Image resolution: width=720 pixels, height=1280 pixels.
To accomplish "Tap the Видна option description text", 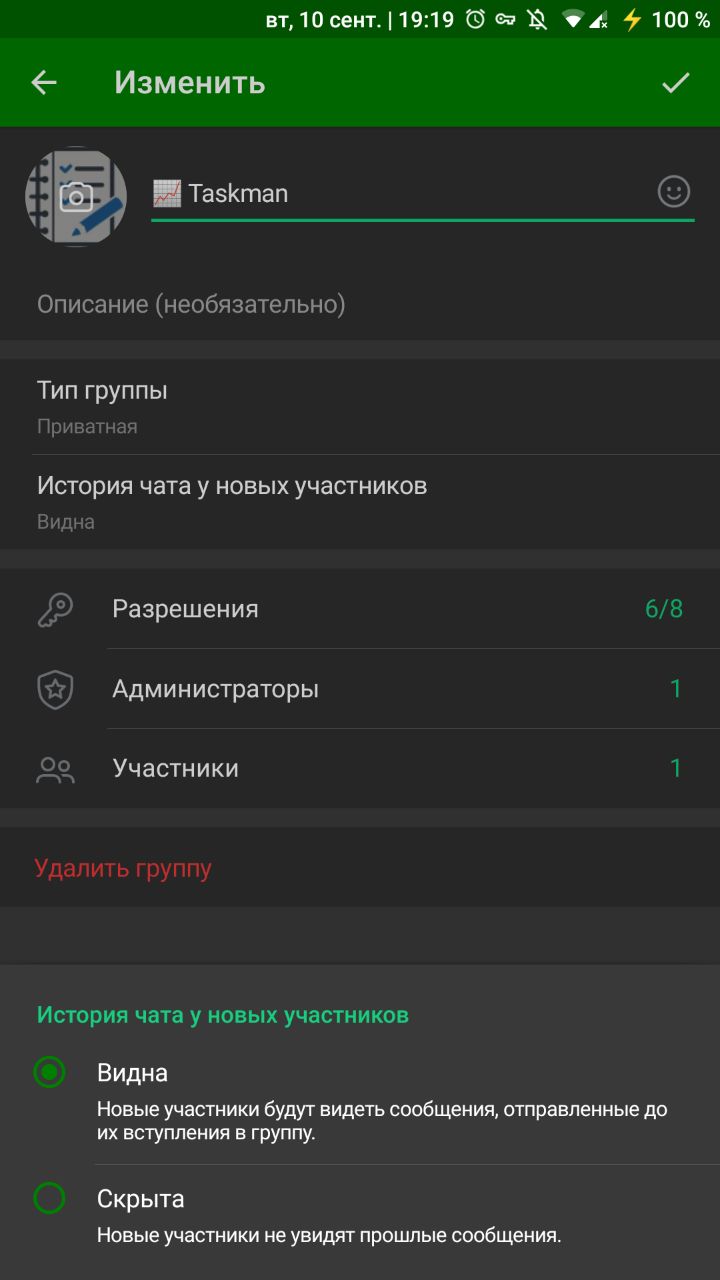I will 381,1121.
